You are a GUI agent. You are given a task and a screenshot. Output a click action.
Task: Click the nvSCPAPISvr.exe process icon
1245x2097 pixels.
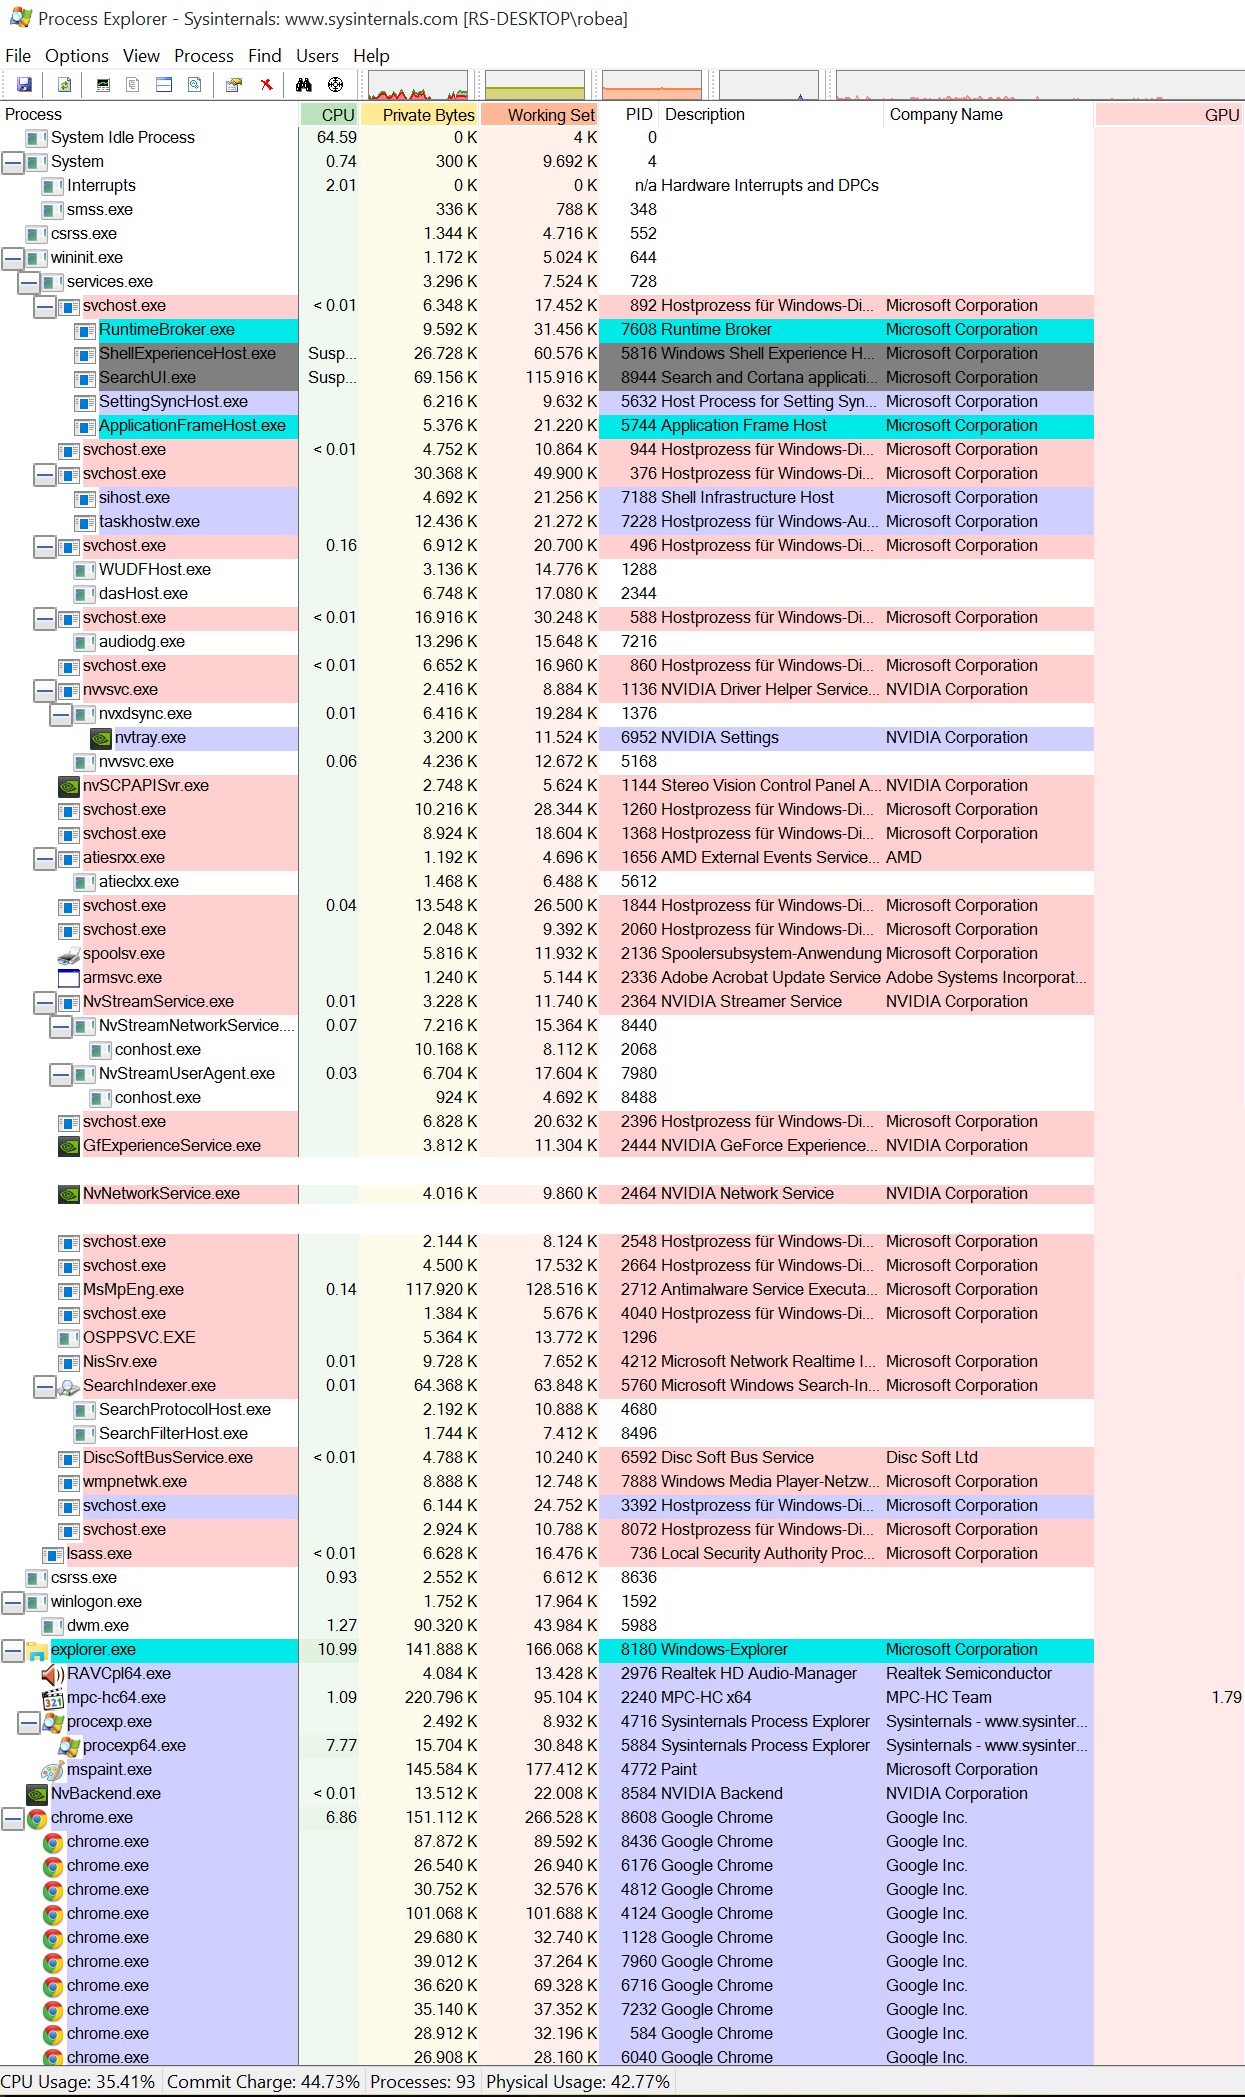click(x=69, y=786)
